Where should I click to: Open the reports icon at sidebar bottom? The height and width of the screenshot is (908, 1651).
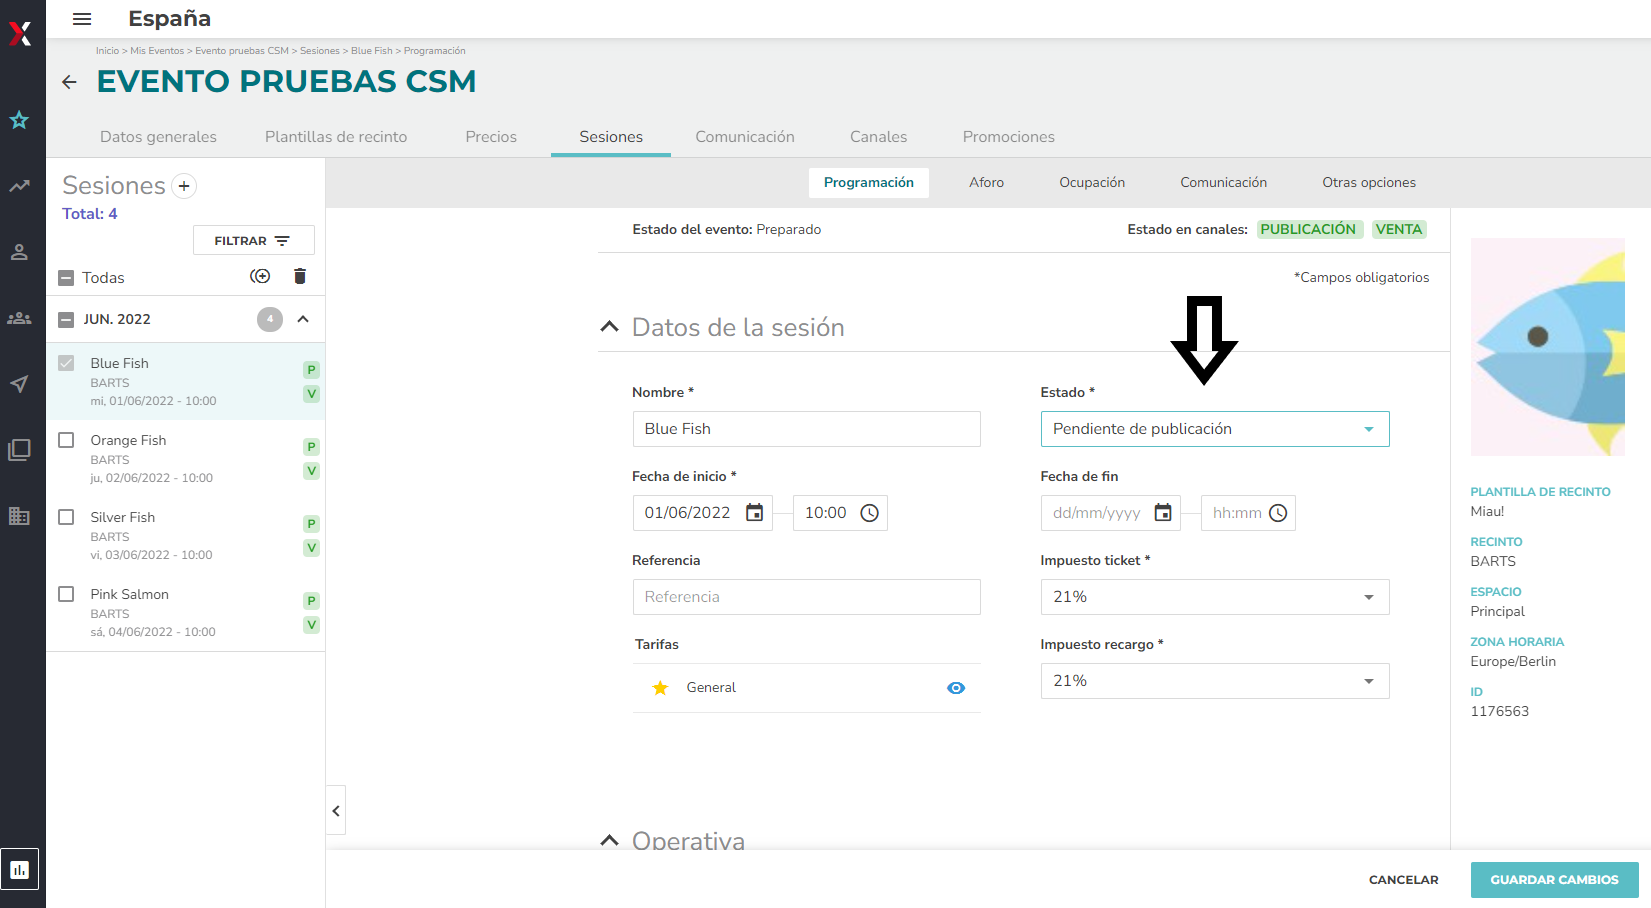point(20,870)
